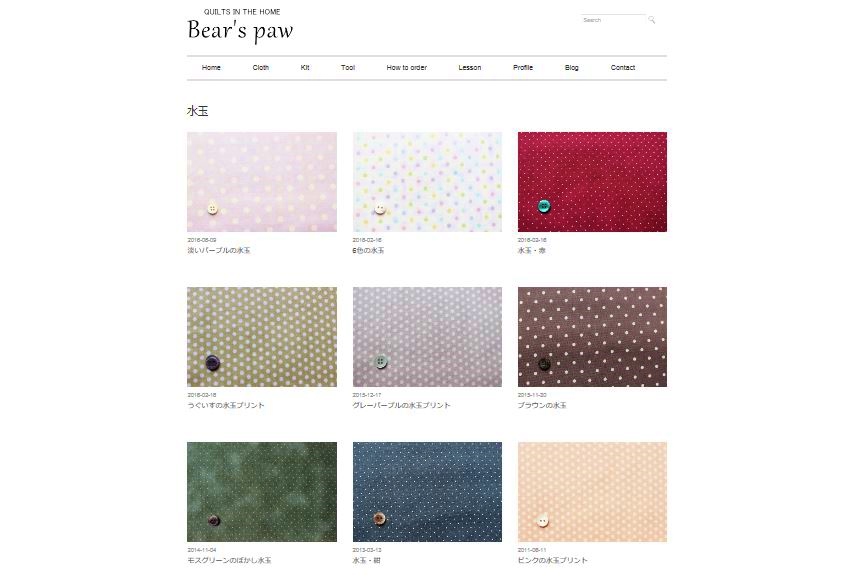This screenshot has width=853, height=579.
Task: Select the Kit navigation item
Action: coord(305,67)
